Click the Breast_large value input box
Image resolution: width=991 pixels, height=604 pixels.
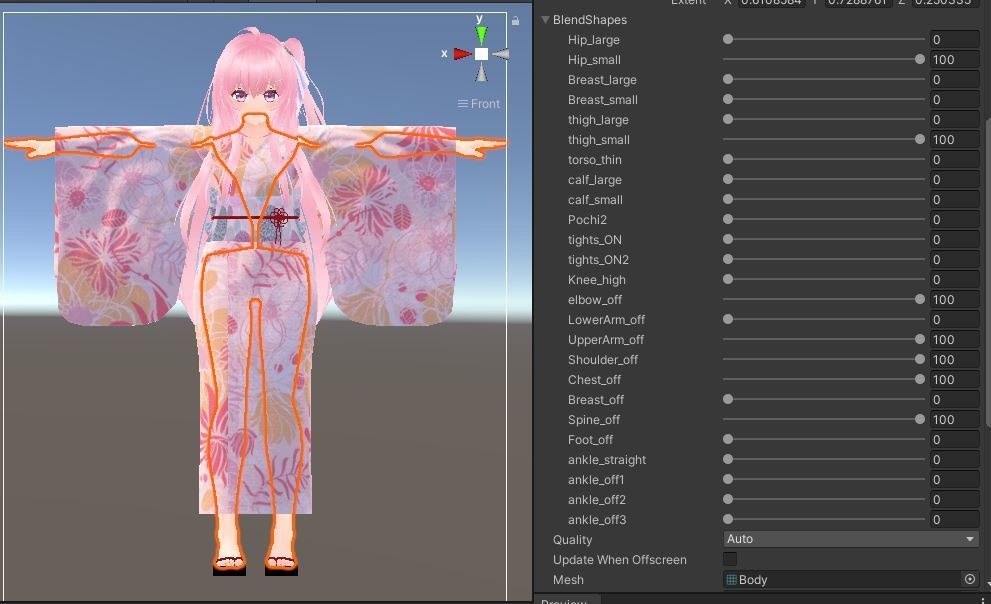point(953,79)
